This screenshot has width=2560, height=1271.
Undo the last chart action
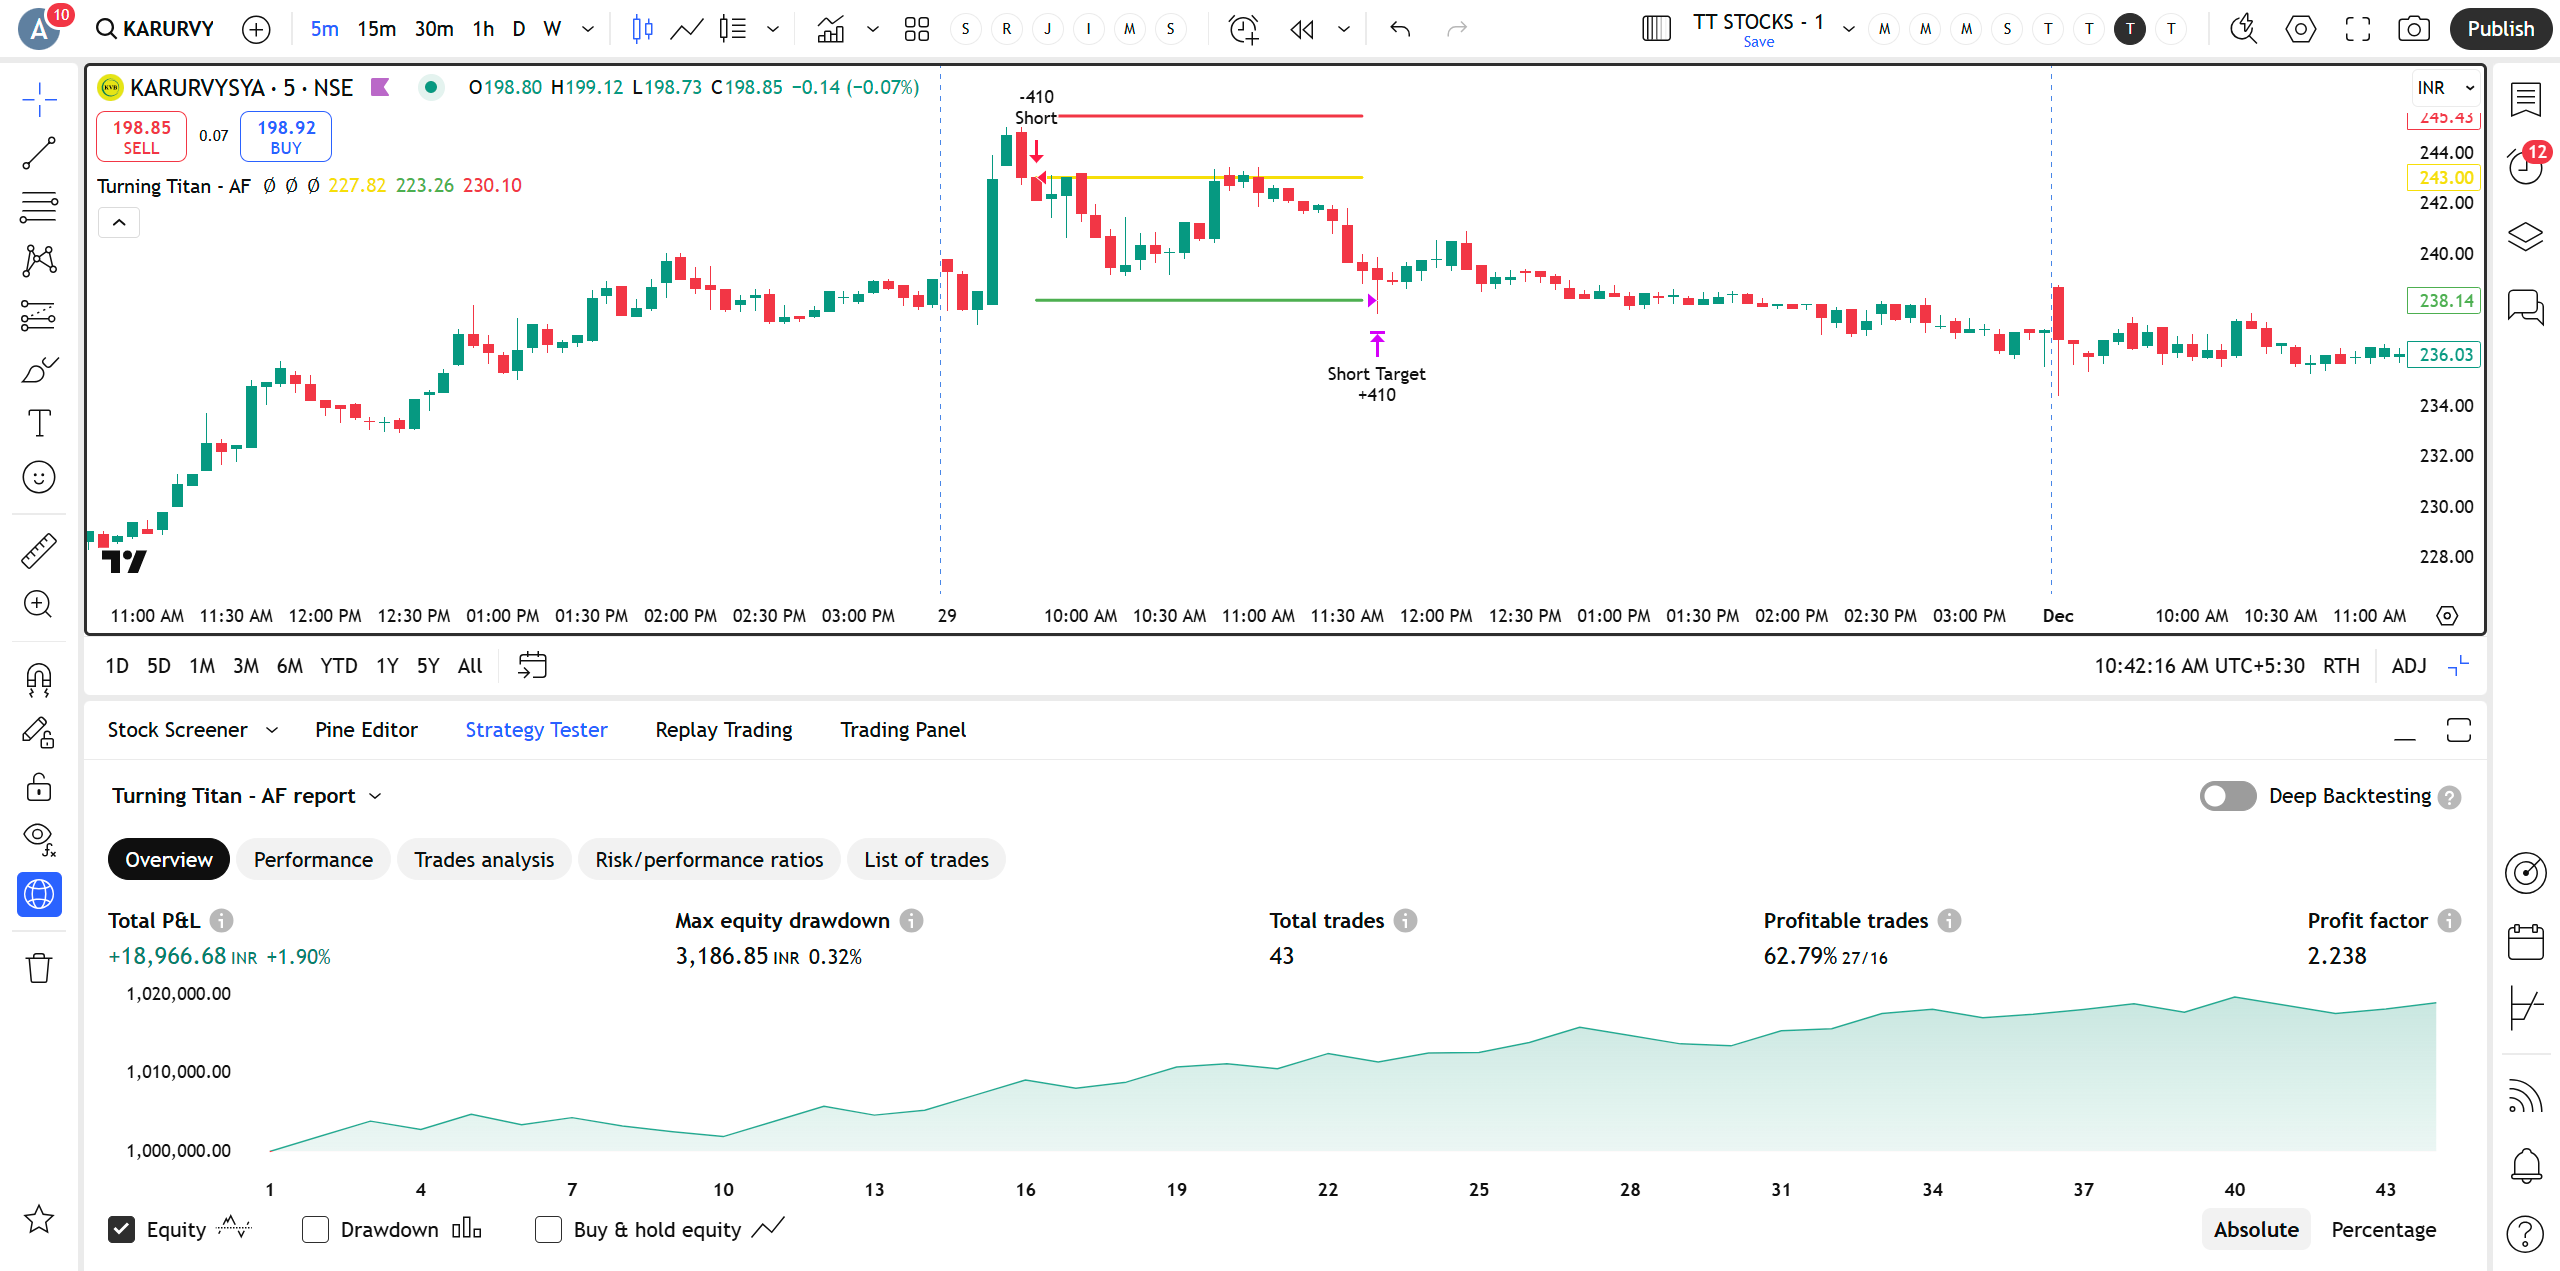coord(1400,29)
